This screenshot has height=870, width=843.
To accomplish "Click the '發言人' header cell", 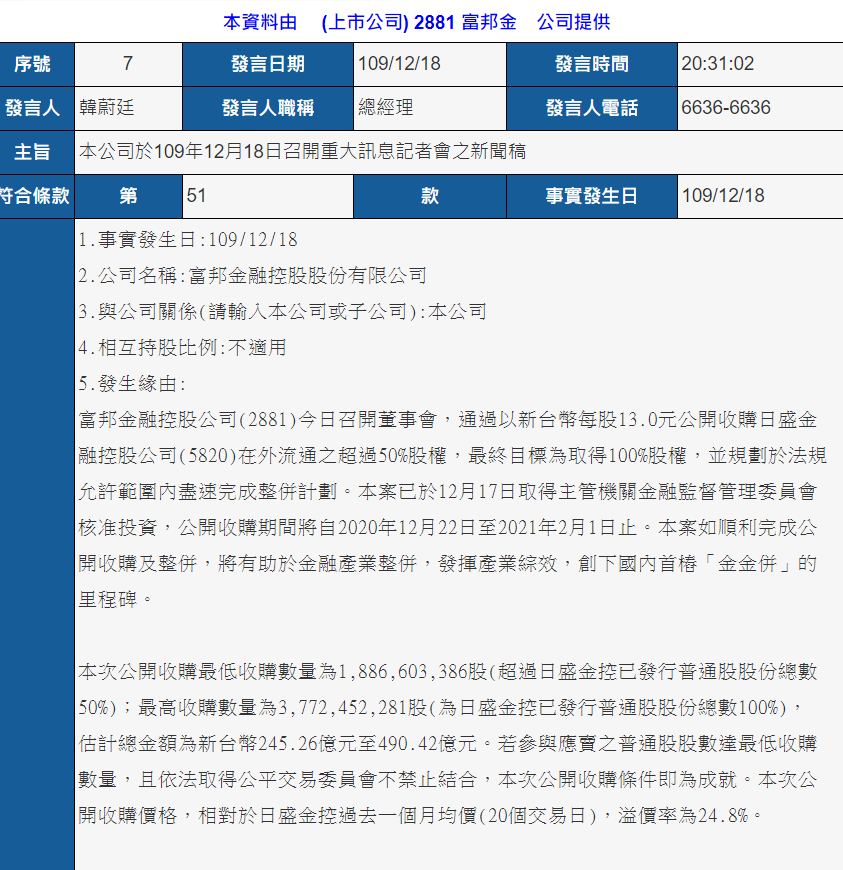I will tap(37, 108).
